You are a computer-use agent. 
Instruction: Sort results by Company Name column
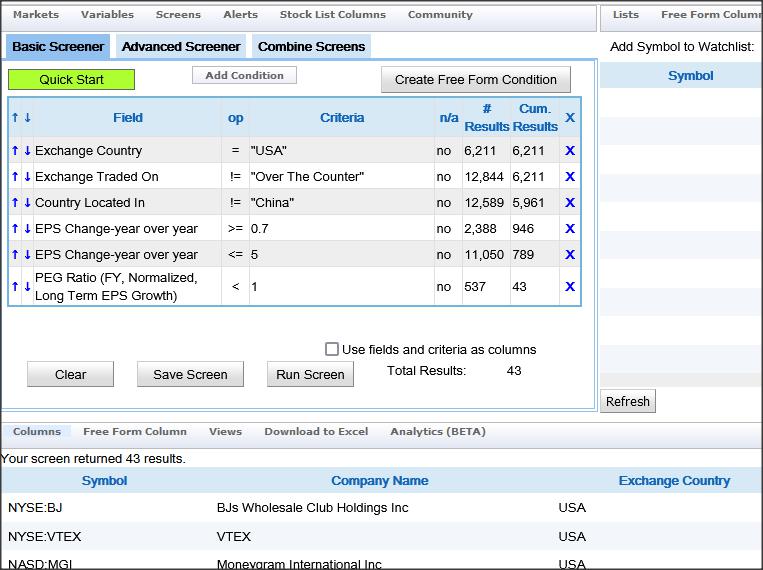pyautogui.click(x=379, y=481)
